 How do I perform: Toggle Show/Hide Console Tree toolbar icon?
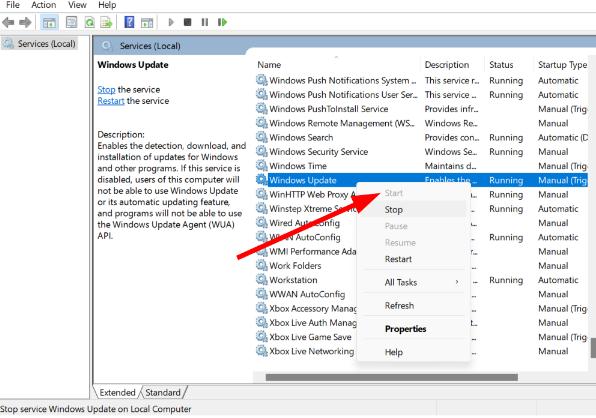(49, 22)
